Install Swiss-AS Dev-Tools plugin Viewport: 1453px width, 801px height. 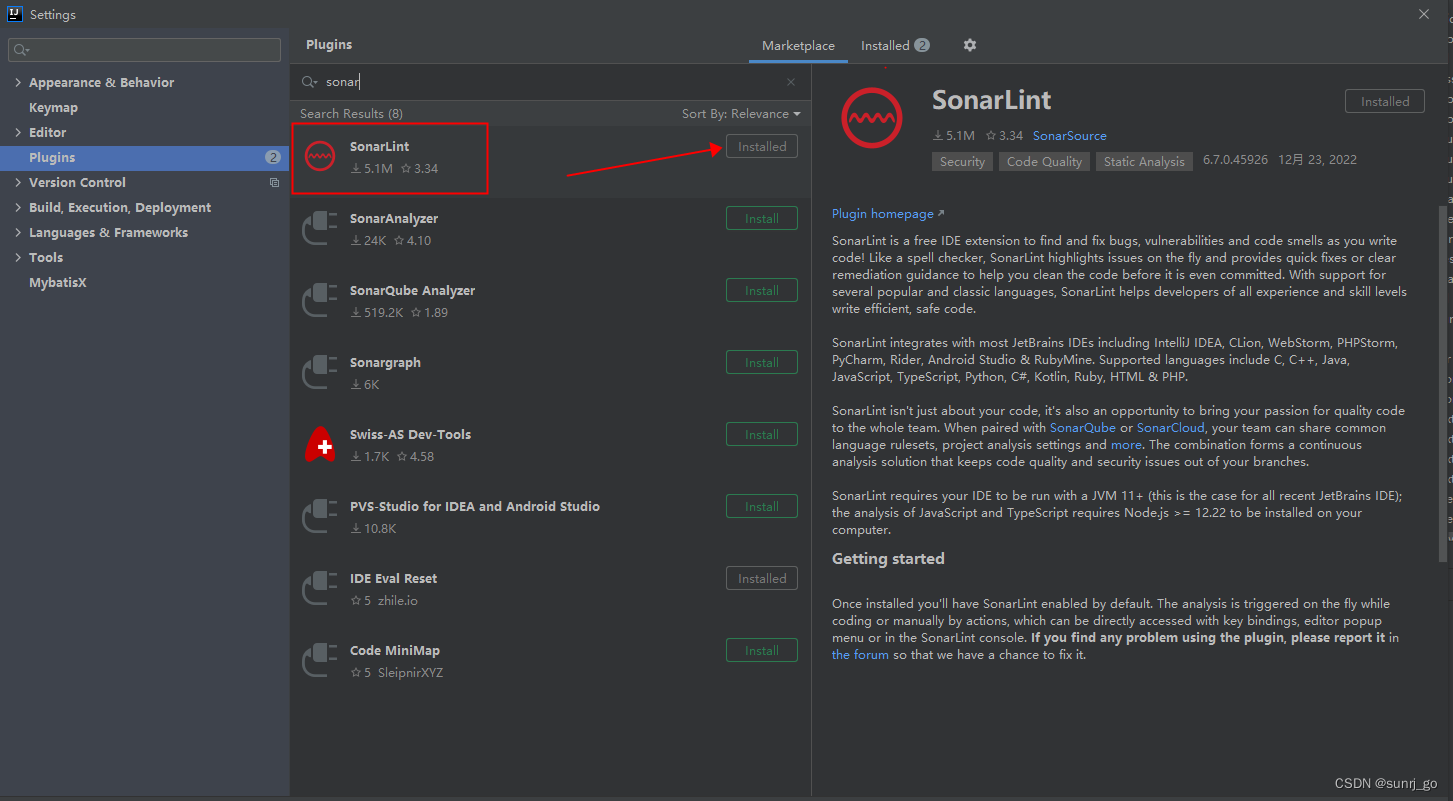[x=761, y=435]
